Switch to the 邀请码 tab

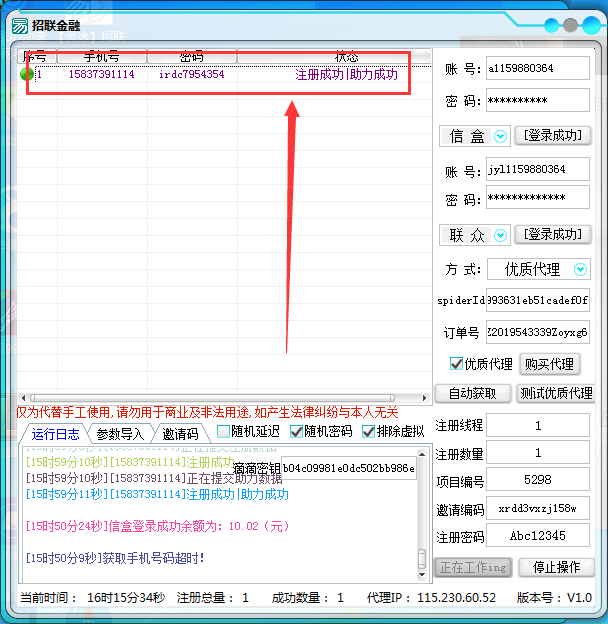(181, 434)
